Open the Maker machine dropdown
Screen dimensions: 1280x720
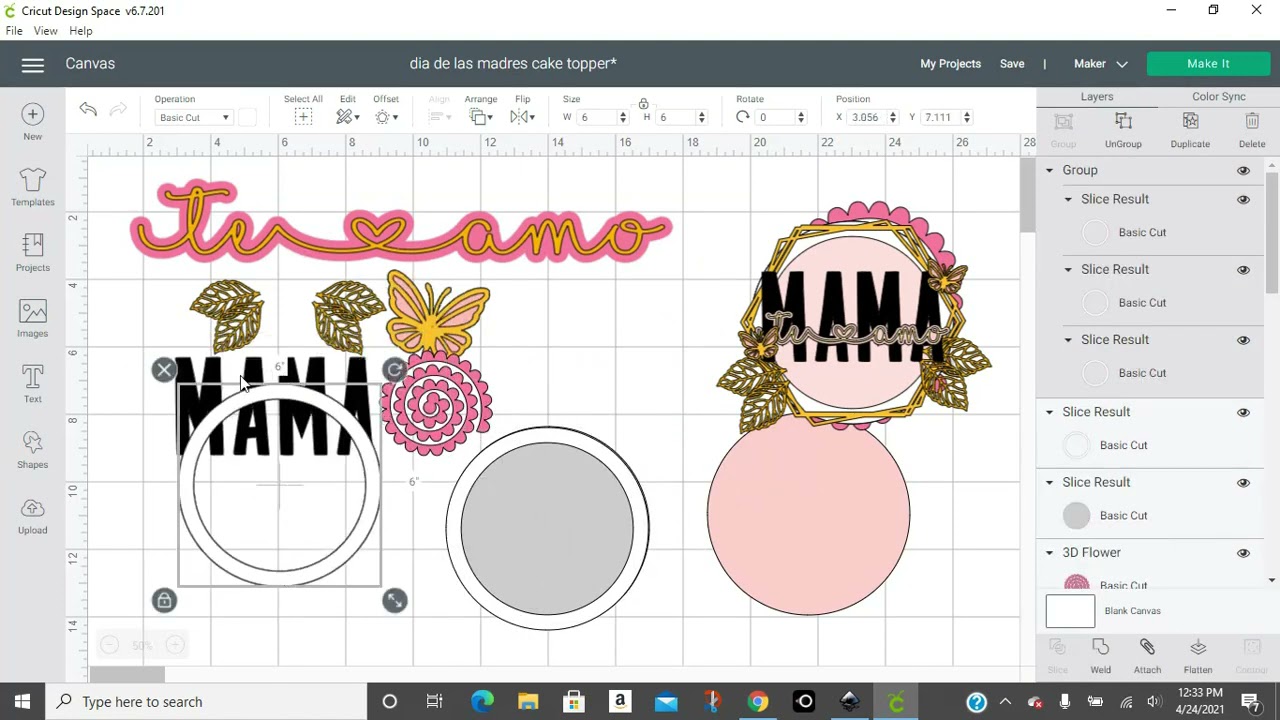pos(1100,64)
